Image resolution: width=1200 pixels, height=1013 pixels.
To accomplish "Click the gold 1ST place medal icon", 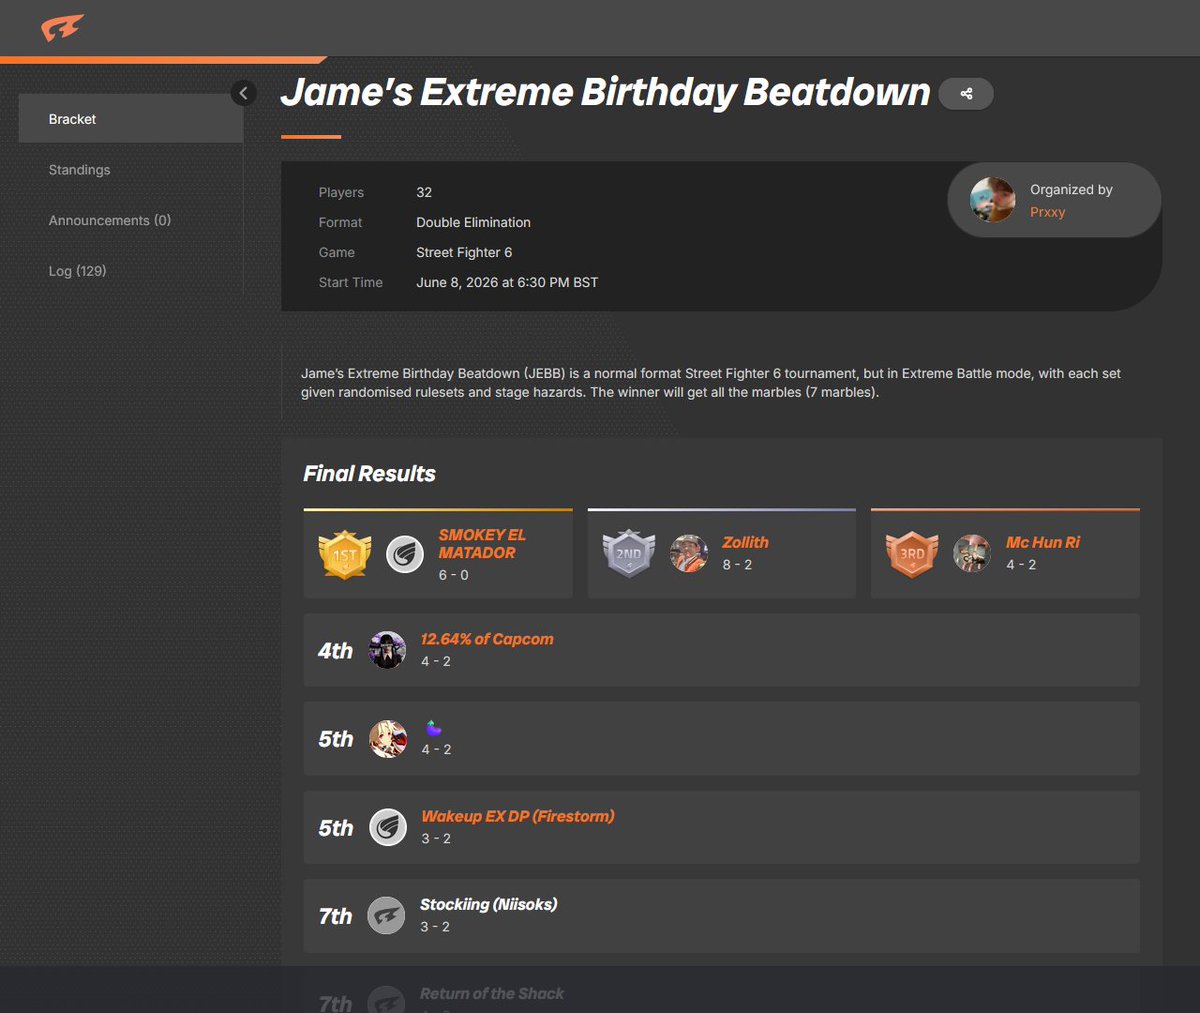I will [x=345, y=554].
